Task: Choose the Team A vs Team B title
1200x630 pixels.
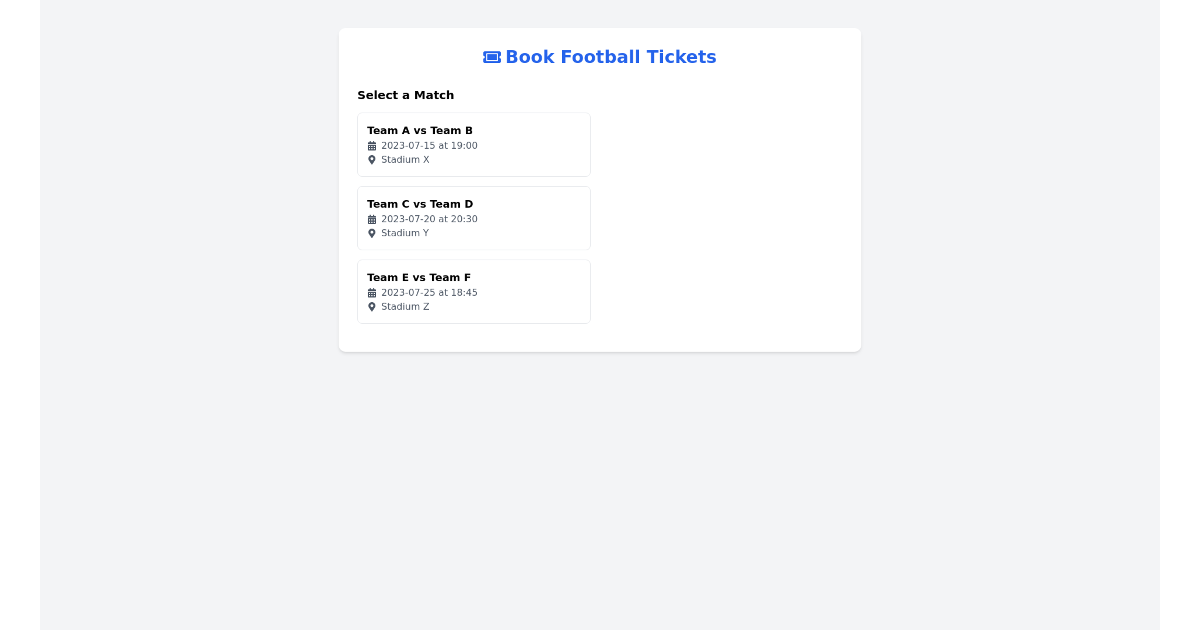Action: click(419, 130)
